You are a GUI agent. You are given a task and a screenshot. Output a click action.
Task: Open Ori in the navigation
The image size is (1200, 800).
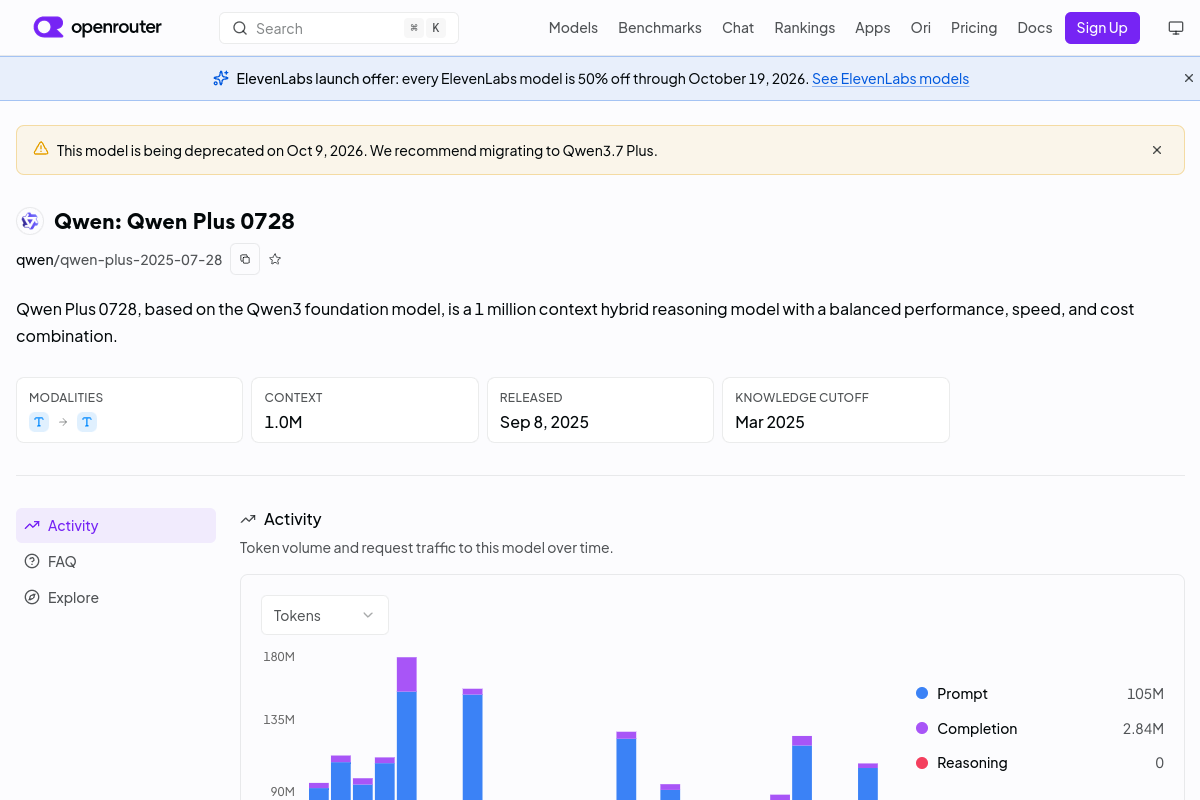tap(921, 28)
